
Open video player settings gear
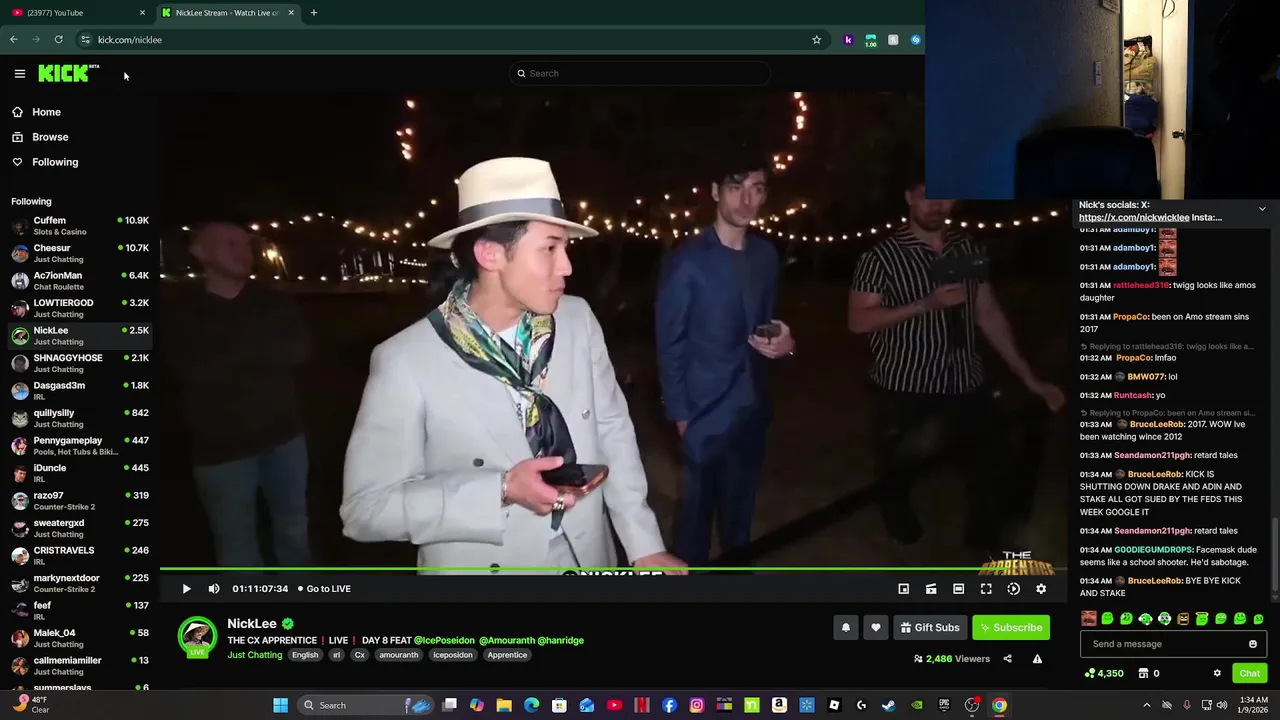(x=1041, y=589)
